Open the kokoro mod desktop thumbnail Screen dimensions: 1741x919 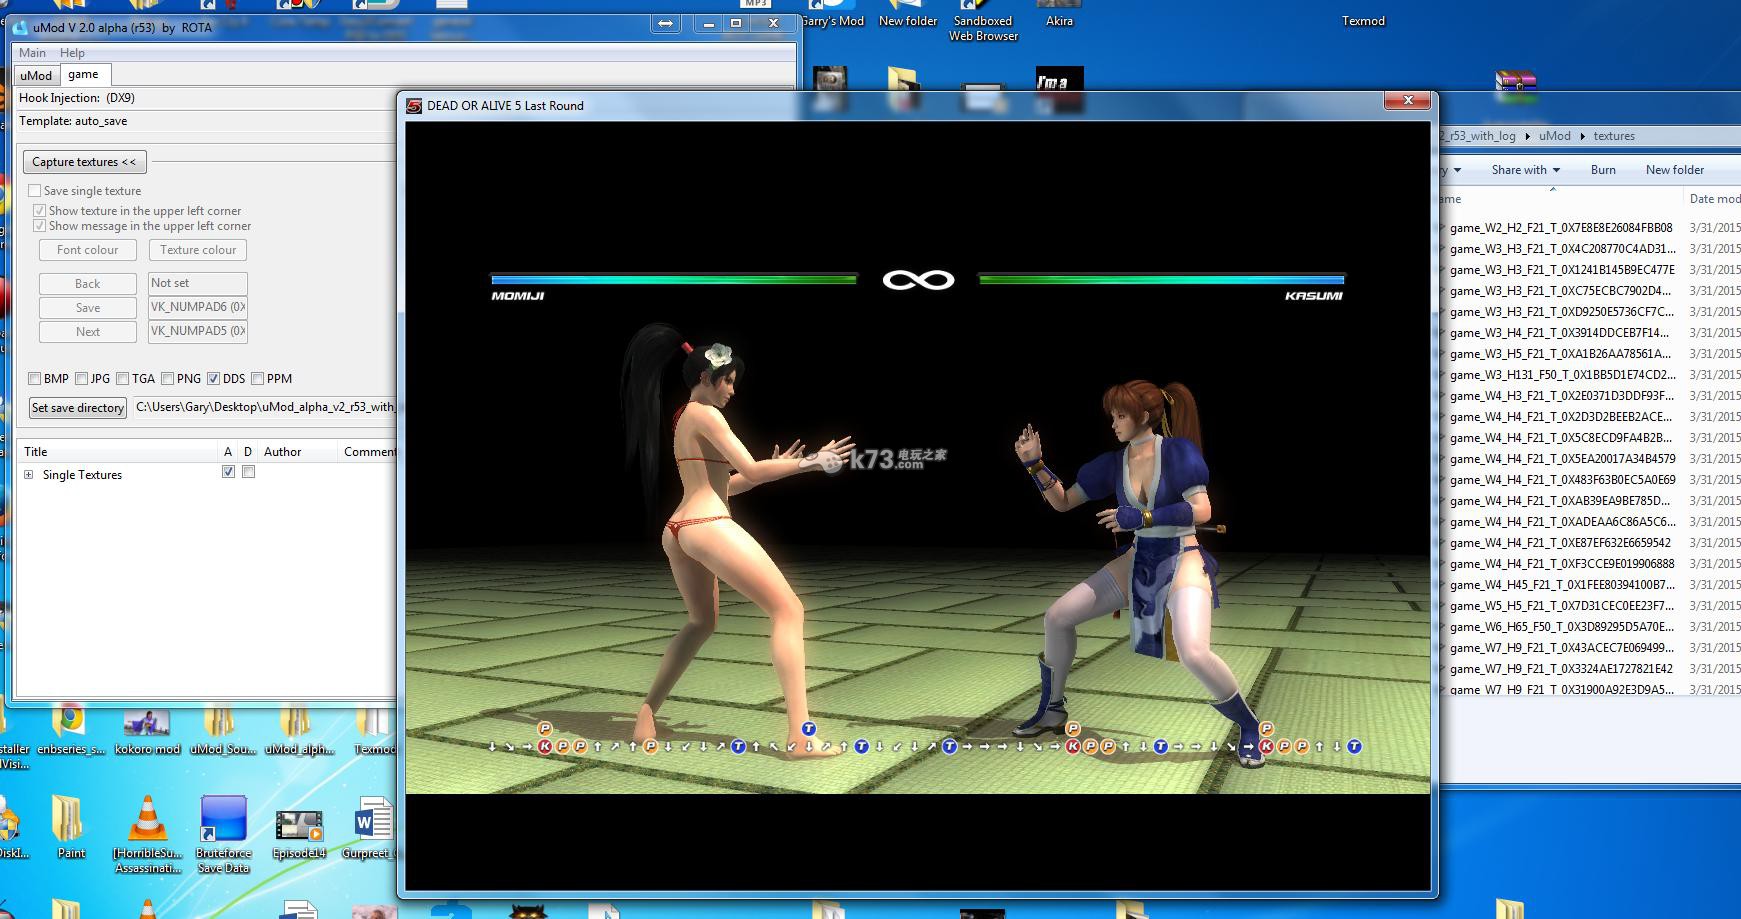[147, 730]
